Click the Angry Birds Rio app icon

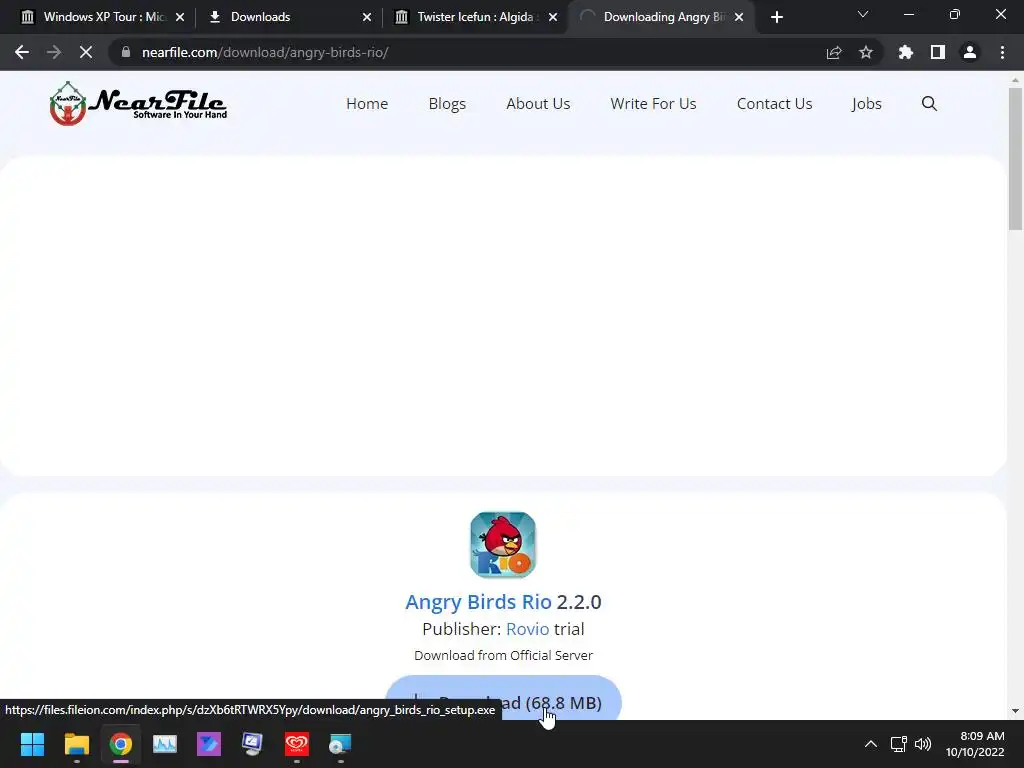(x=503, y=545)
